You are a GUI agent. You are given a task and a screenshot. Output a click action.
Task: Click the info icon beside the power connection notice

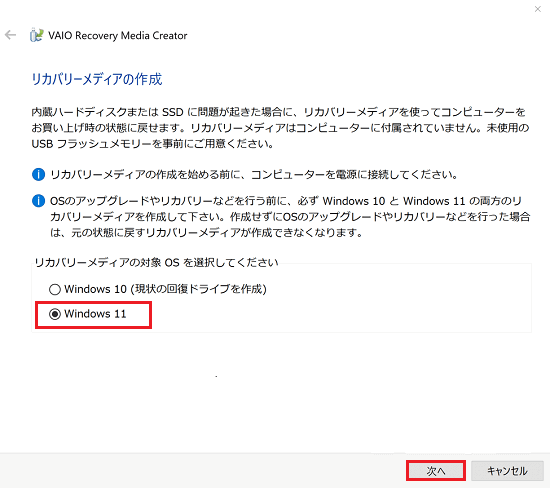[x=38, y=174]
